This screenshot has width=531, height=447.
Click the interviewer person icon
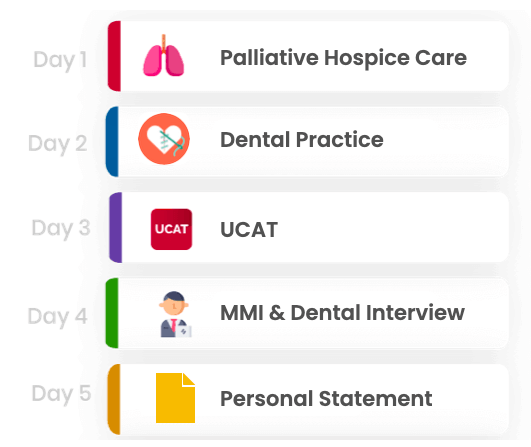point(175,314)
